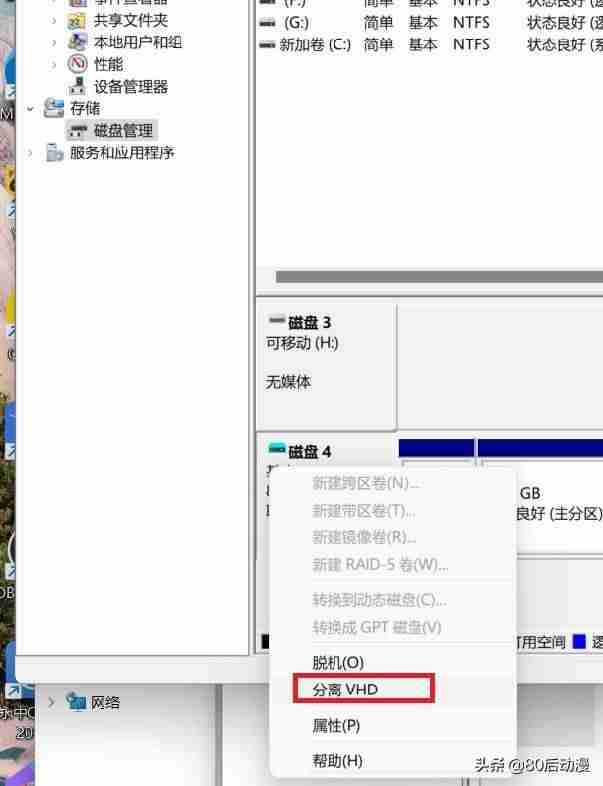Click disabled 新建带区卷(T) menu entry
This screenshot has width=603, height=786.
click(x=363, y=511)
